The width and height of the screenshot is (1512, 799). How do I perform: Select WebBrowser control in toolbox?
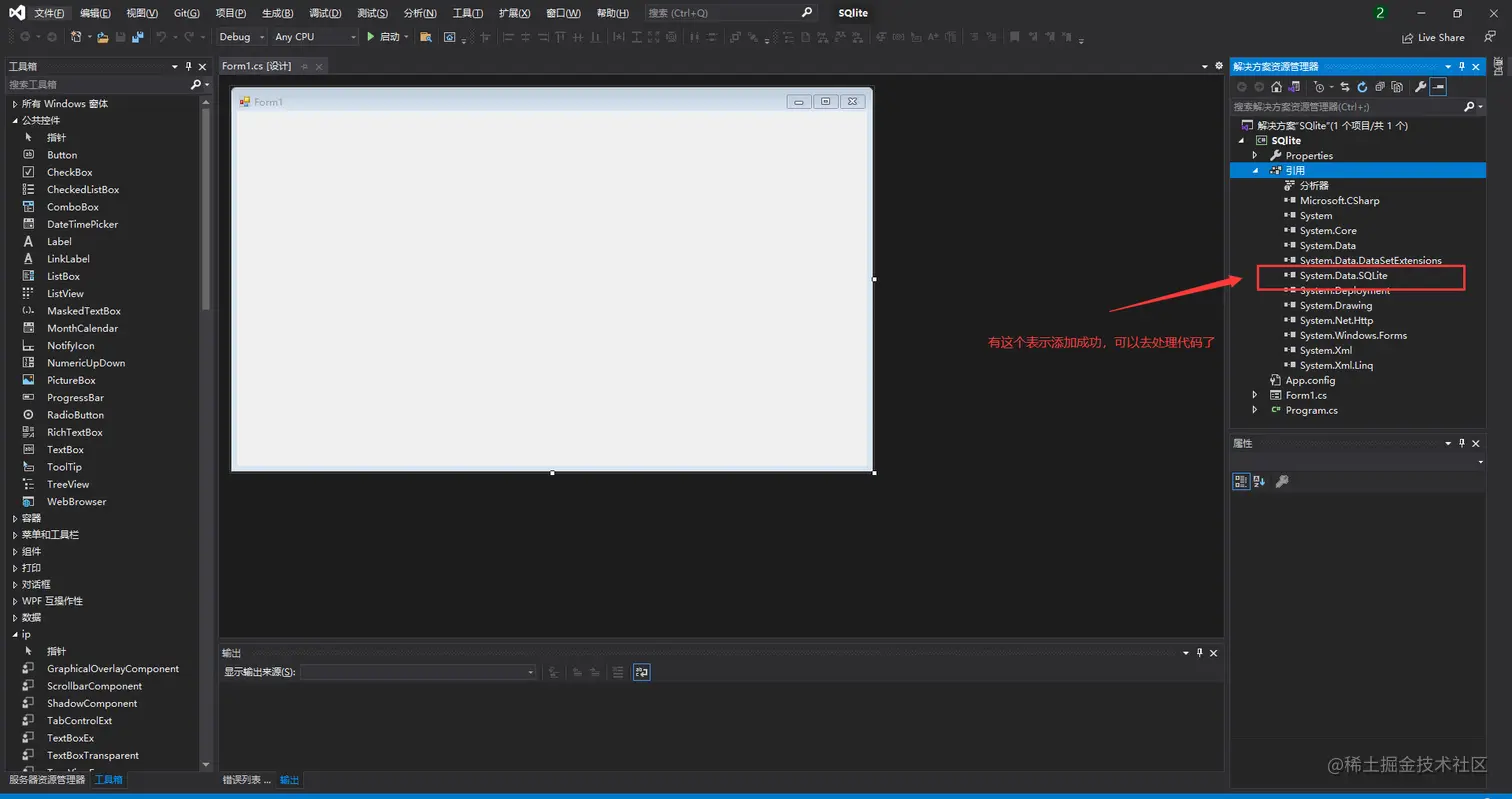click(76, 501)
